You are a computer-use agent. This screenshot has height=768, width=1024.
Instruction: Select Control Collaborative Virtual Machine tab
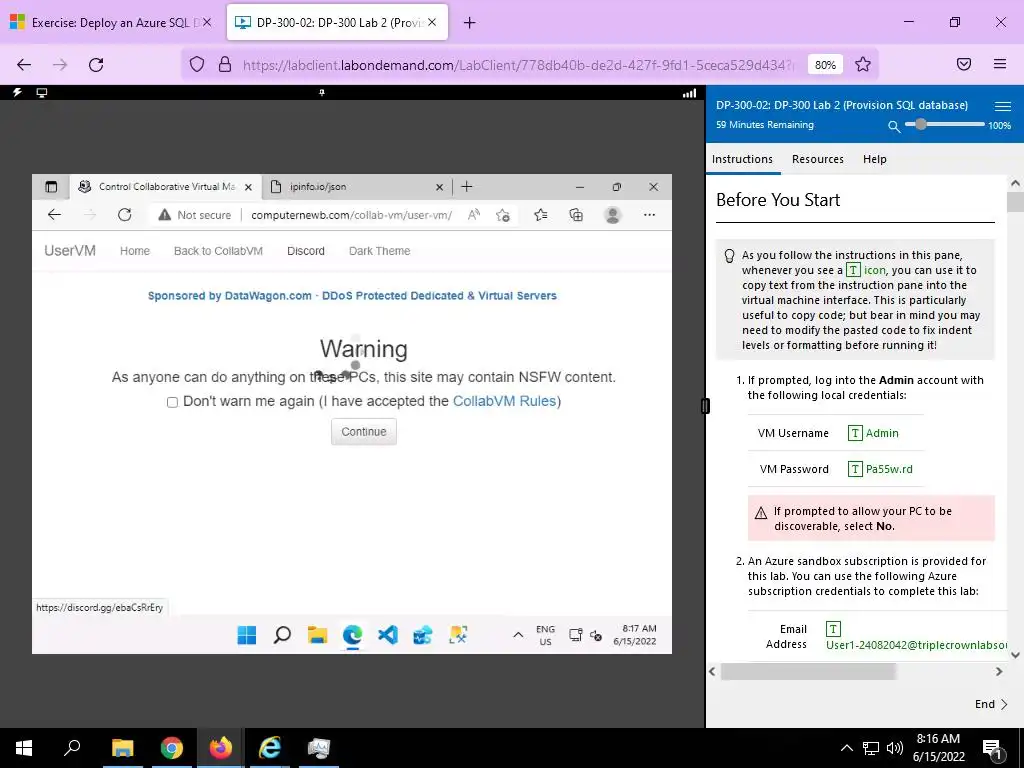(x=166, y=187)
